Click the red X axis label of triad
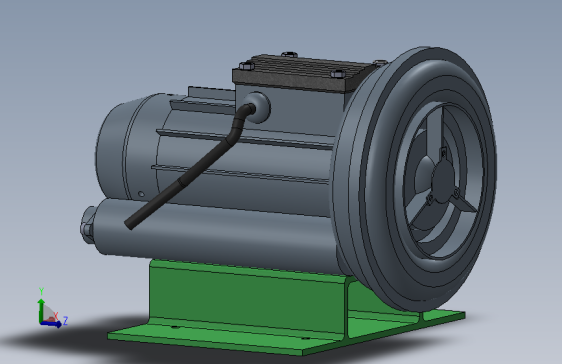The width and height of the screenshot is (562, 364). pyautogui.click(x=56, y=315)
